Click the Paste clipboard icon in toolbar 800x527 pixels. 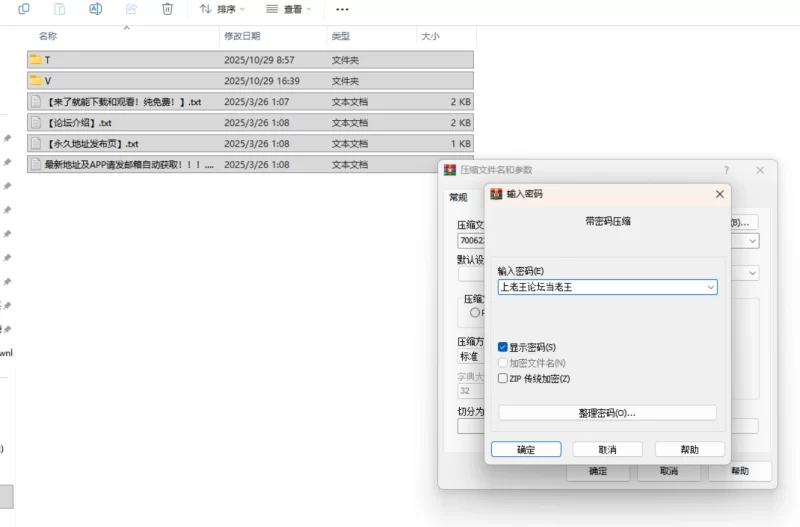[59, 9]
